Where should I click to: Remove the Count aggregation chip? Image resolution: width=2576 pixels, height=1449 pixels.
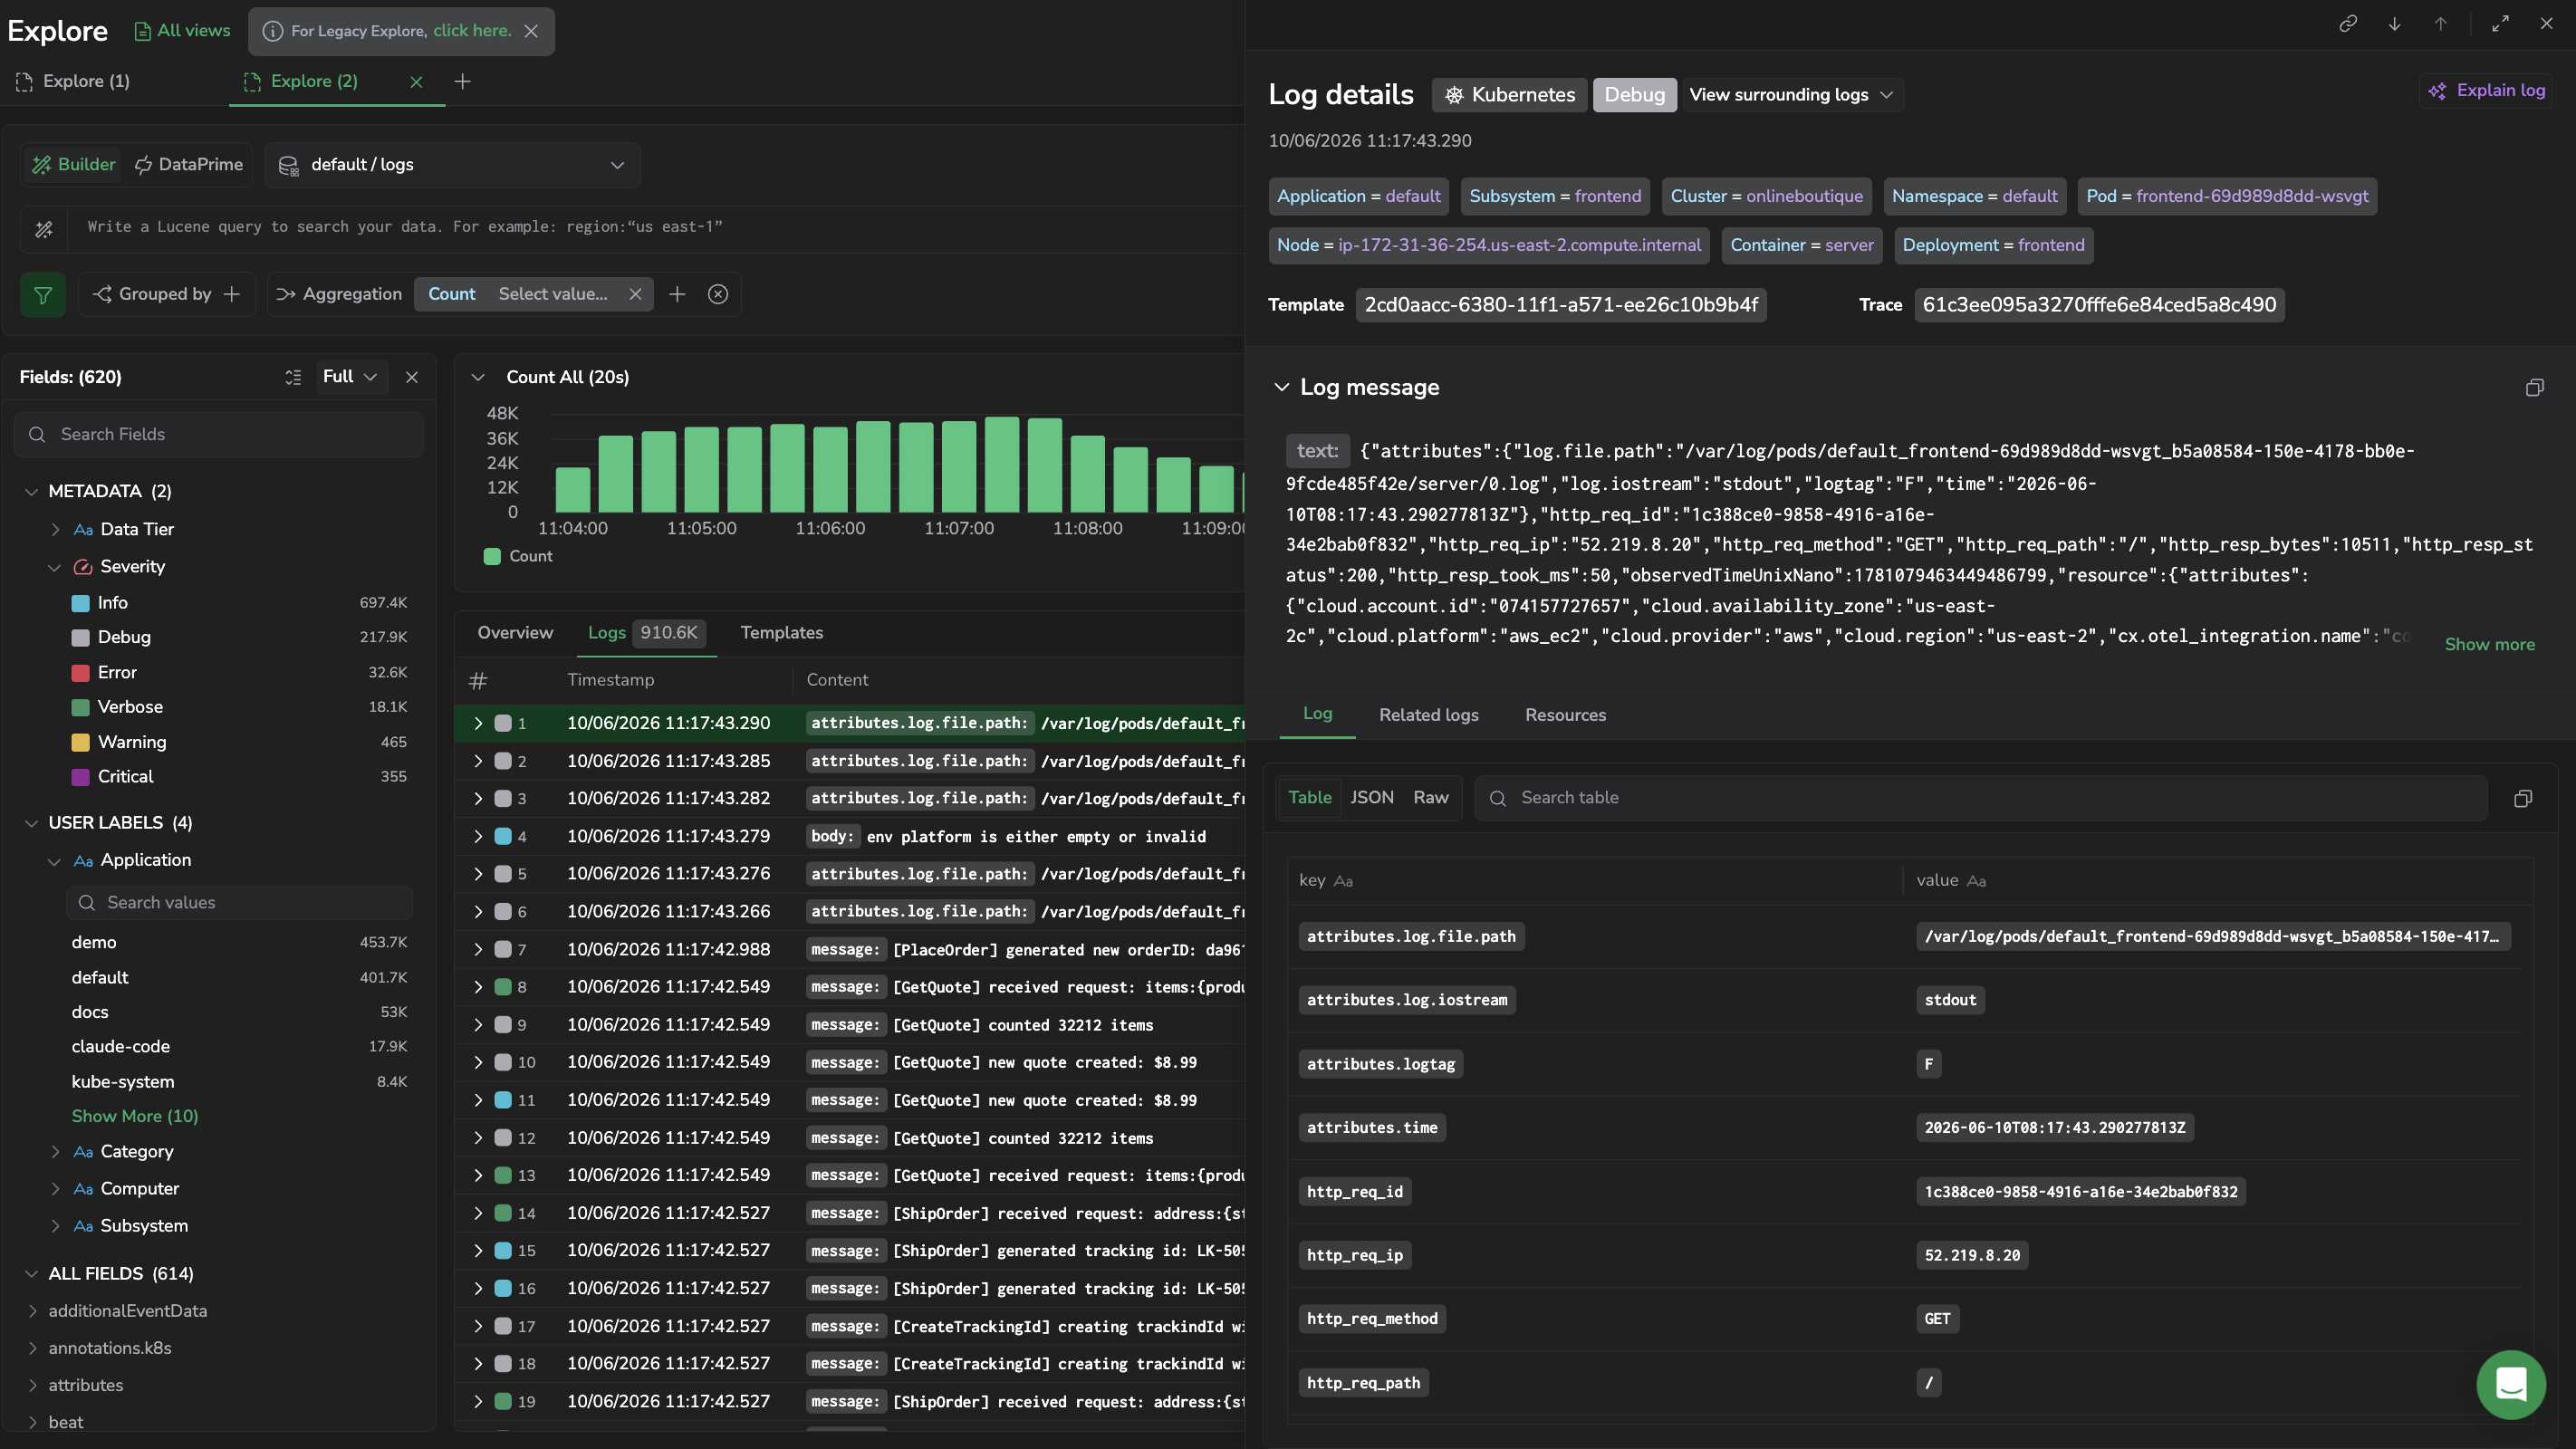(635, 294)
